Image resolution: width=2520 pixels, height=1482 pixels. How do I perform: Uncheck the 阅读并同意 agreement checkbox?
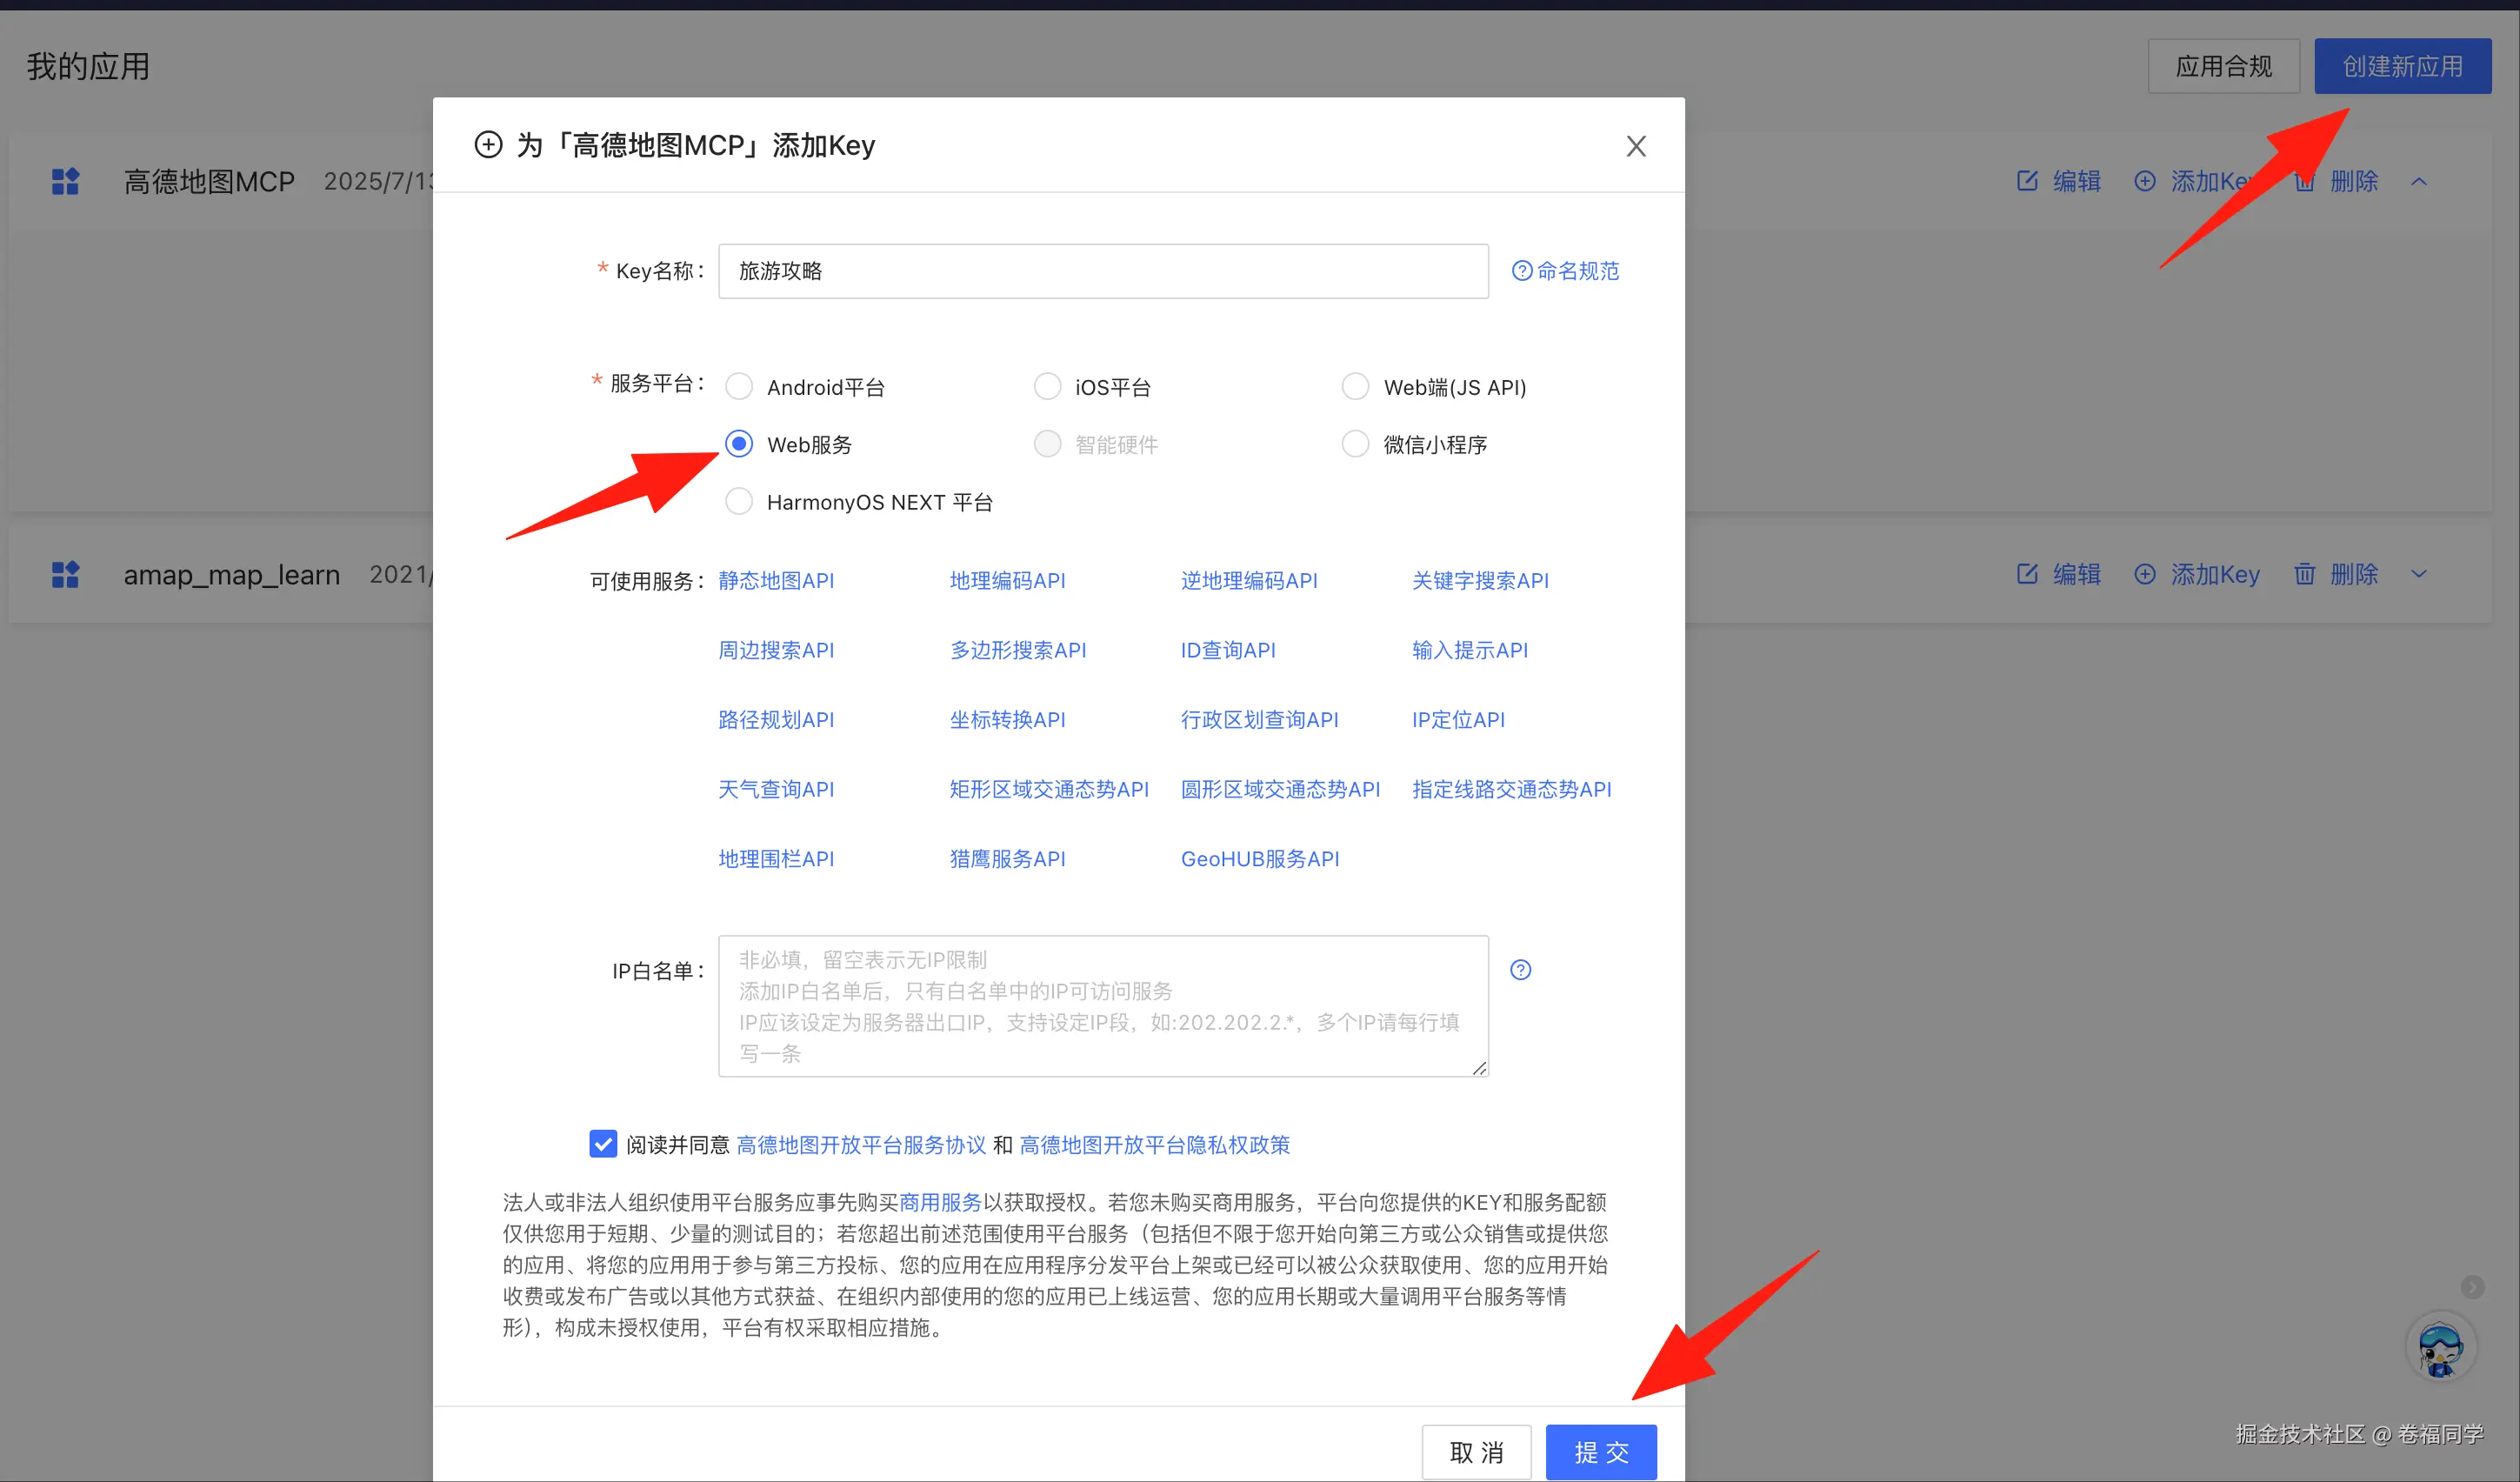click(x=603, y=1143)
